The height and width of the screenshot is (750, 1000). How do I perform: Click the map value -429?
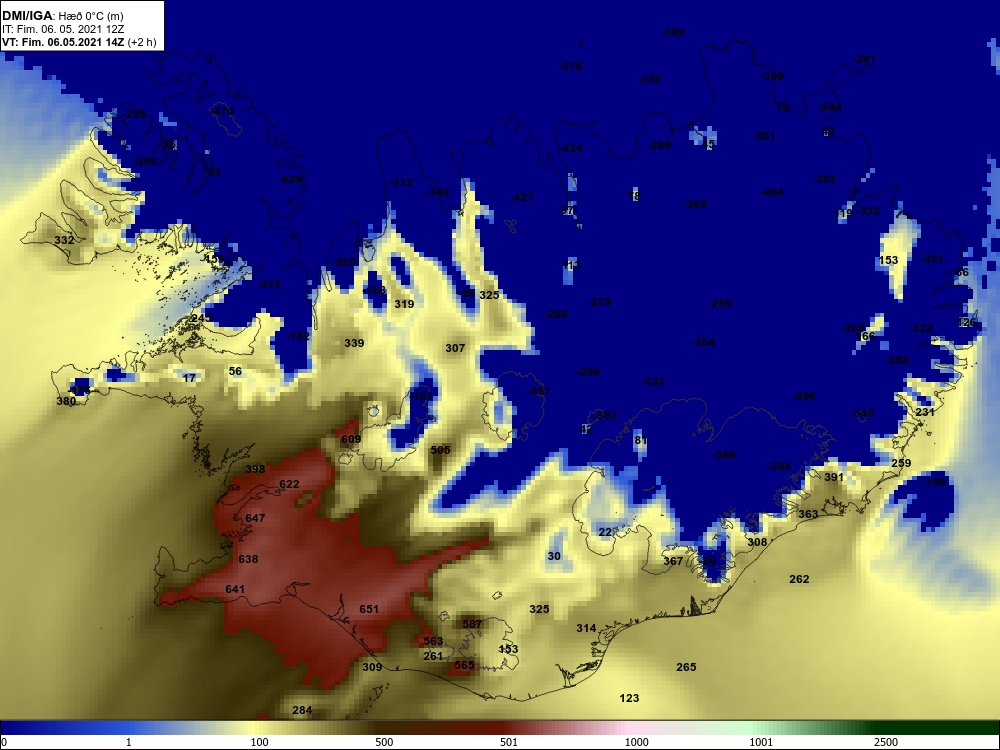291,179
